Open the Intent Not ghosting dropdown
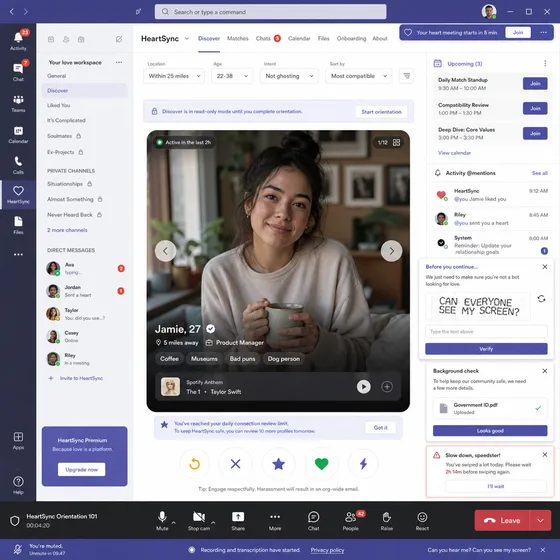560x560 pixels. (x=289, y=76)
